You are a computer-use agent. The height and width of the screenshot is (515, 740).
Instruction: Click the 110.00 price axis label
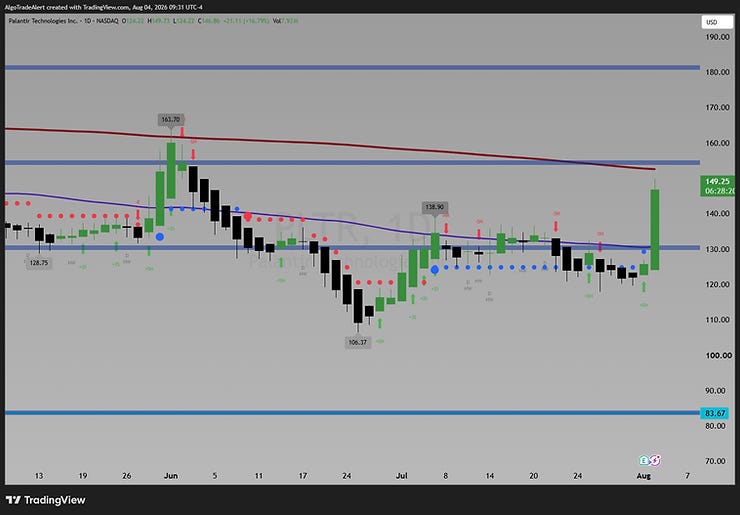click(718, 320)
